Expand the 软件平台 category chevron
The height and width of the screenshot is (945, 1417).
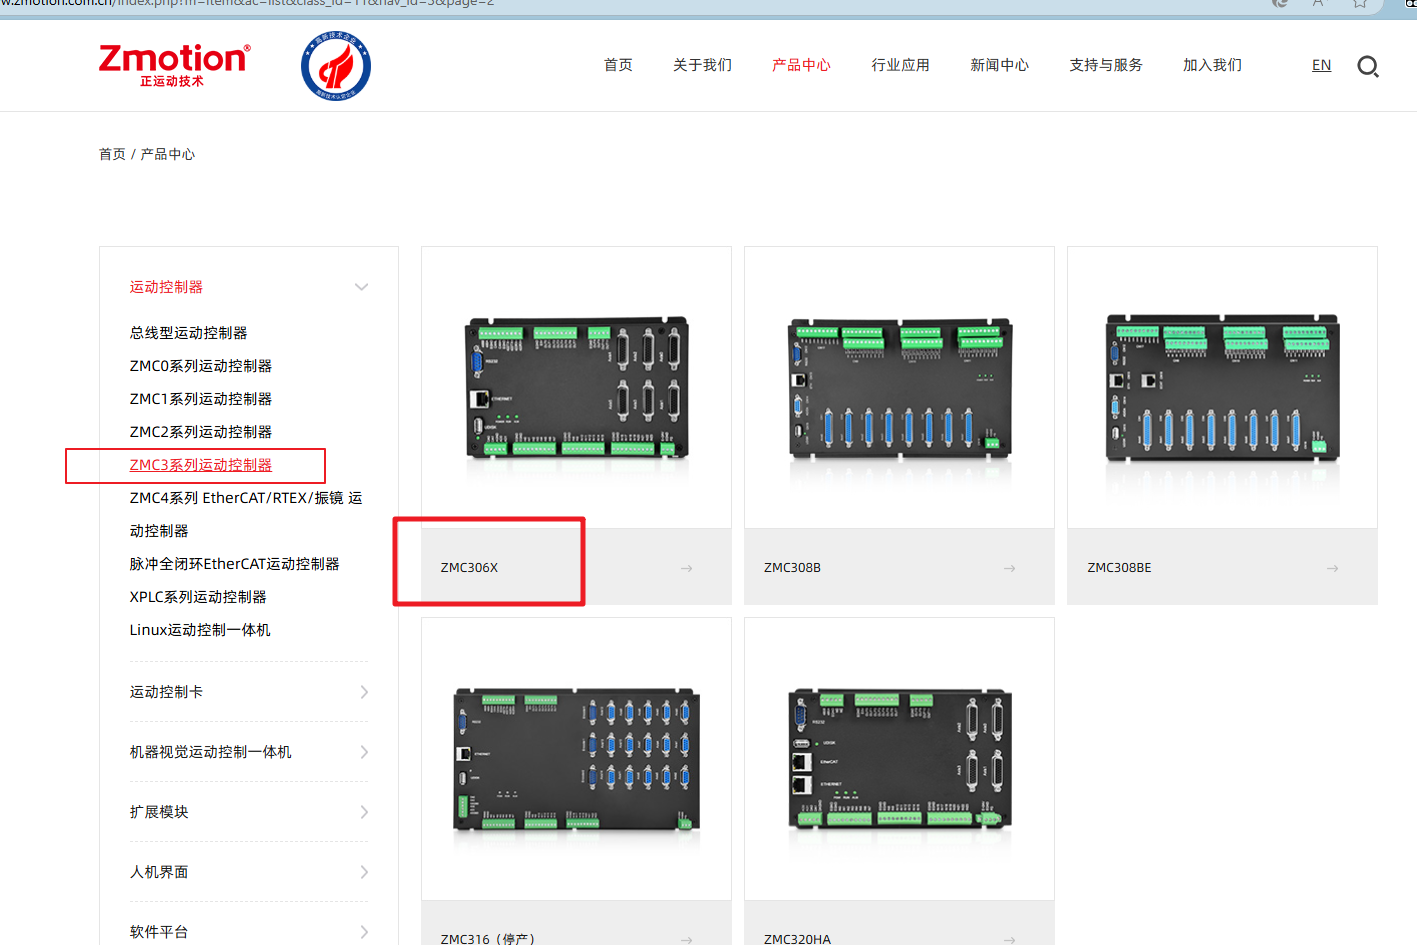pos(364,932)
